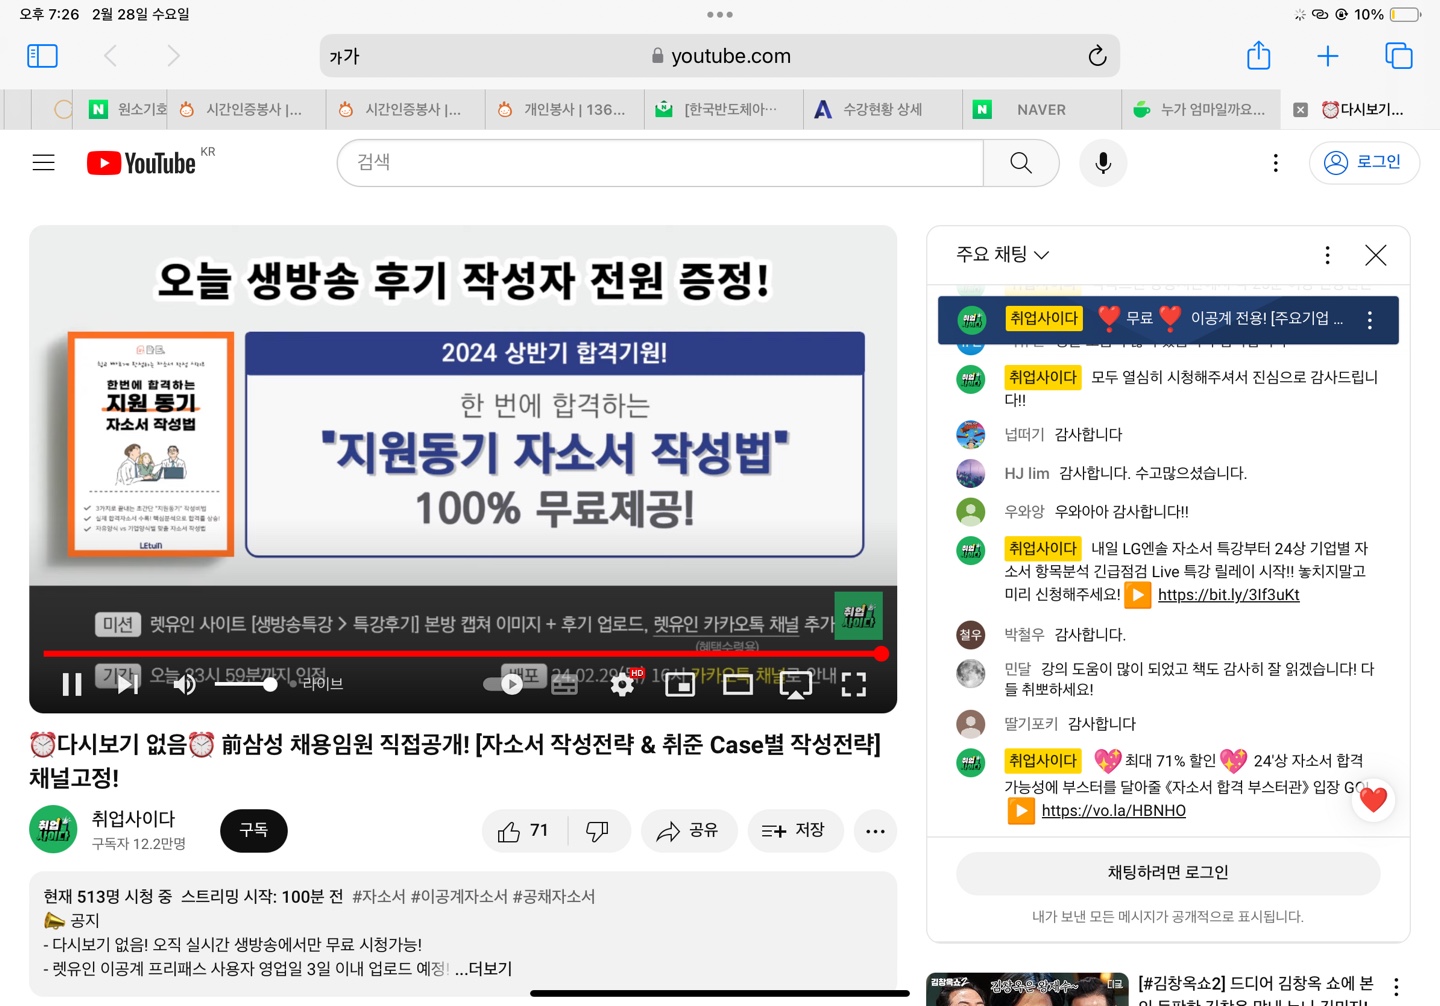The image size is (1440, 1006).
Task: Pause the live video
Action: point(72,684)
